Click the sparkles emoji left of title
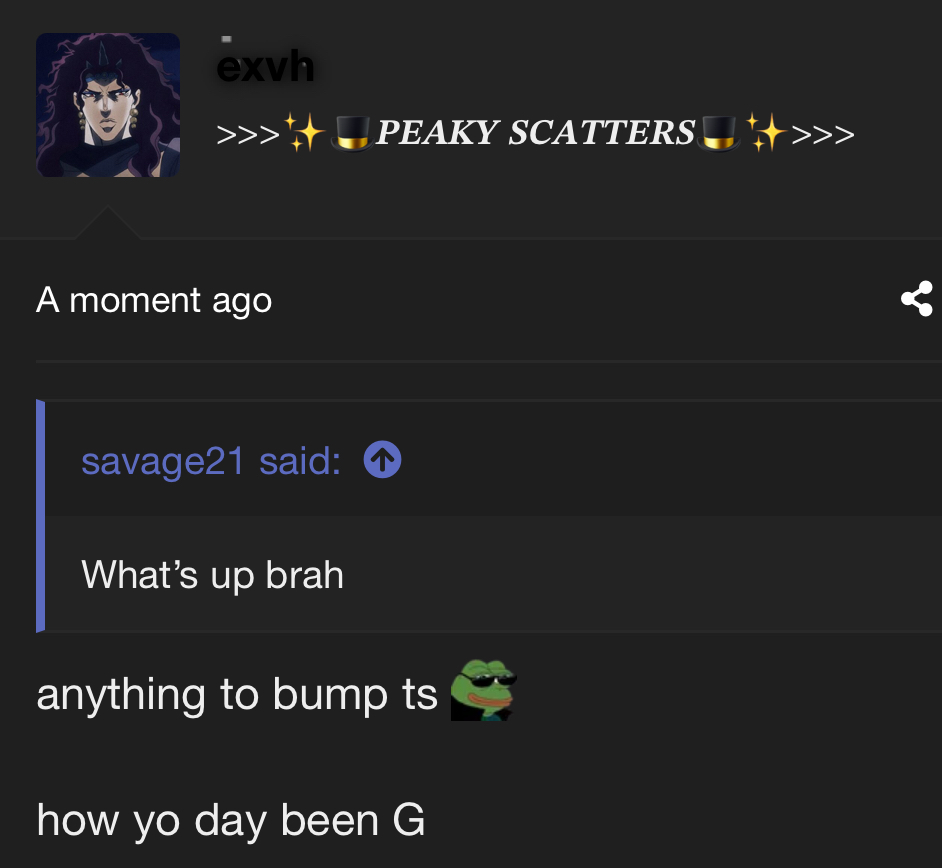Screen dimensions: 942x868 click(305, 132)
